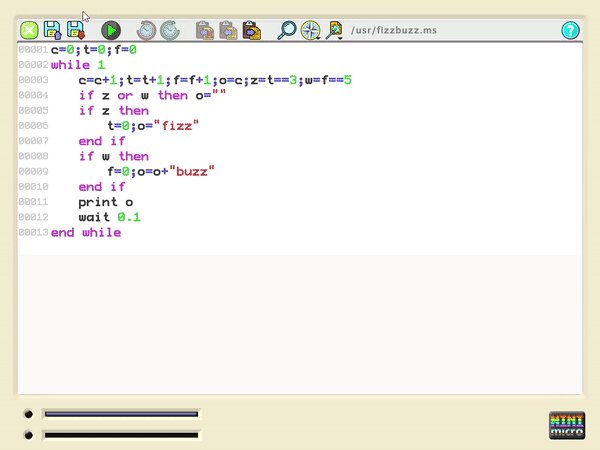Click the Mini Micro logo
Screen dimensions: 600x450
pyautogui.click(x=567, y=425)
